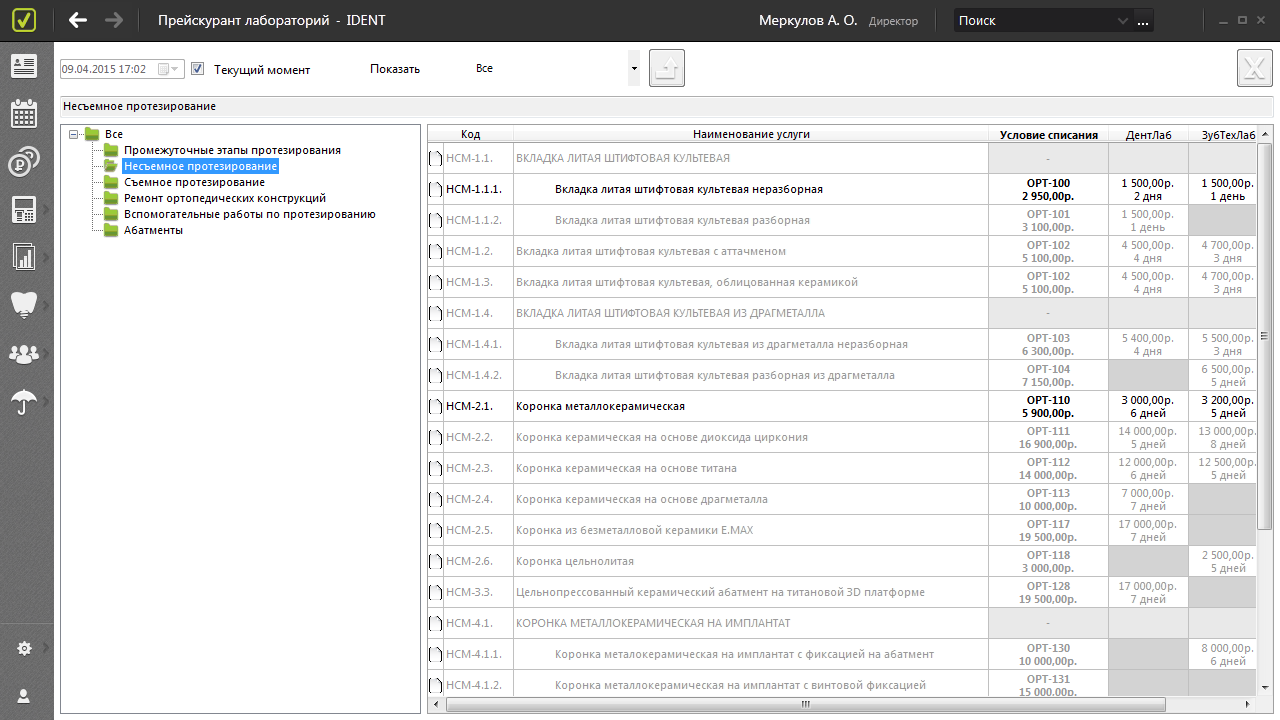This screenshot has height=720, width=1280.
Task: Click document icon for row НСМ-4.1.1.
Action: pos(435,654)
